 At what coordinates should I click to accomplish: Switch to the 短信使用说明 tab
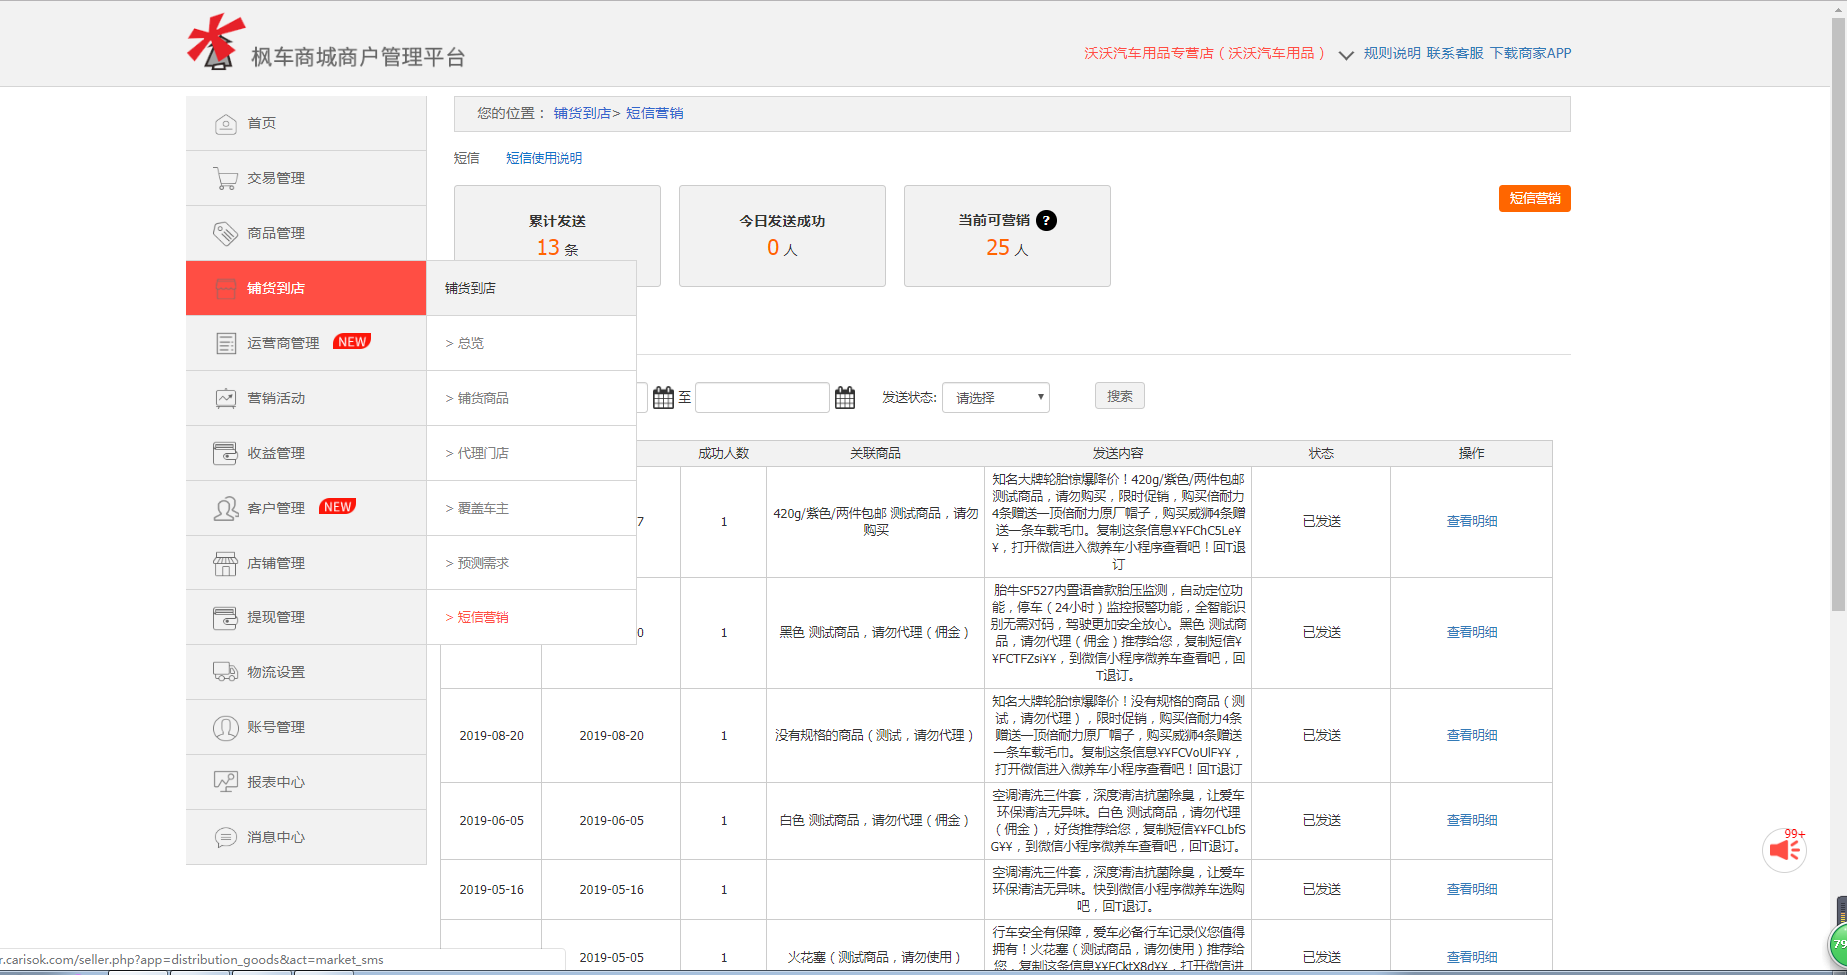[x=543, y=158]
